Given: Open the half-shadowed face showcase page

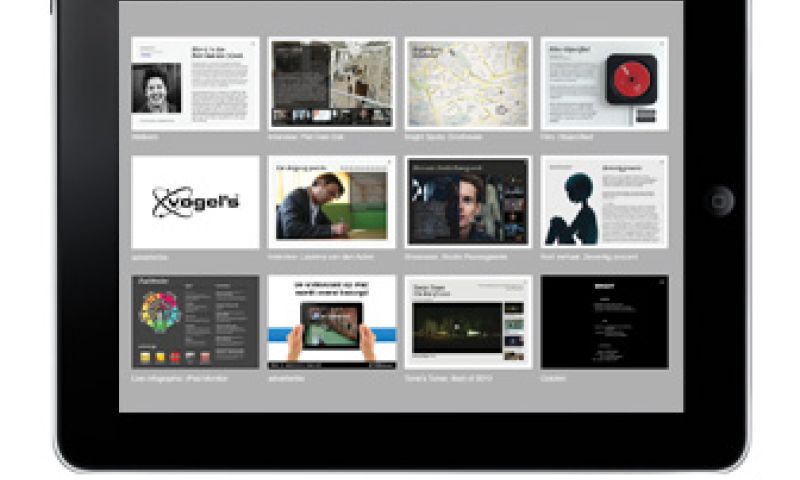Looking at the screenshot, I should [468, 203].
